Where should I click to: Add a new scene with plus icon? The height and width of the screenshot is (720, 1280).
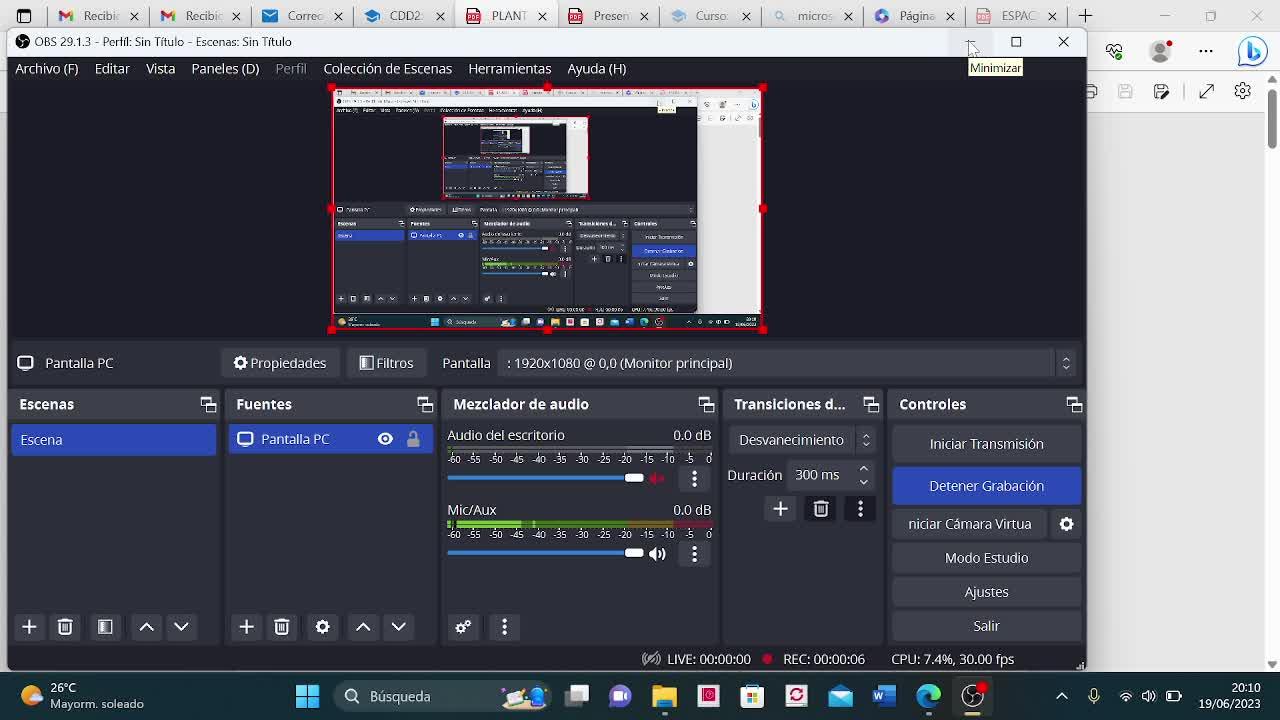(x=29, y=626)
